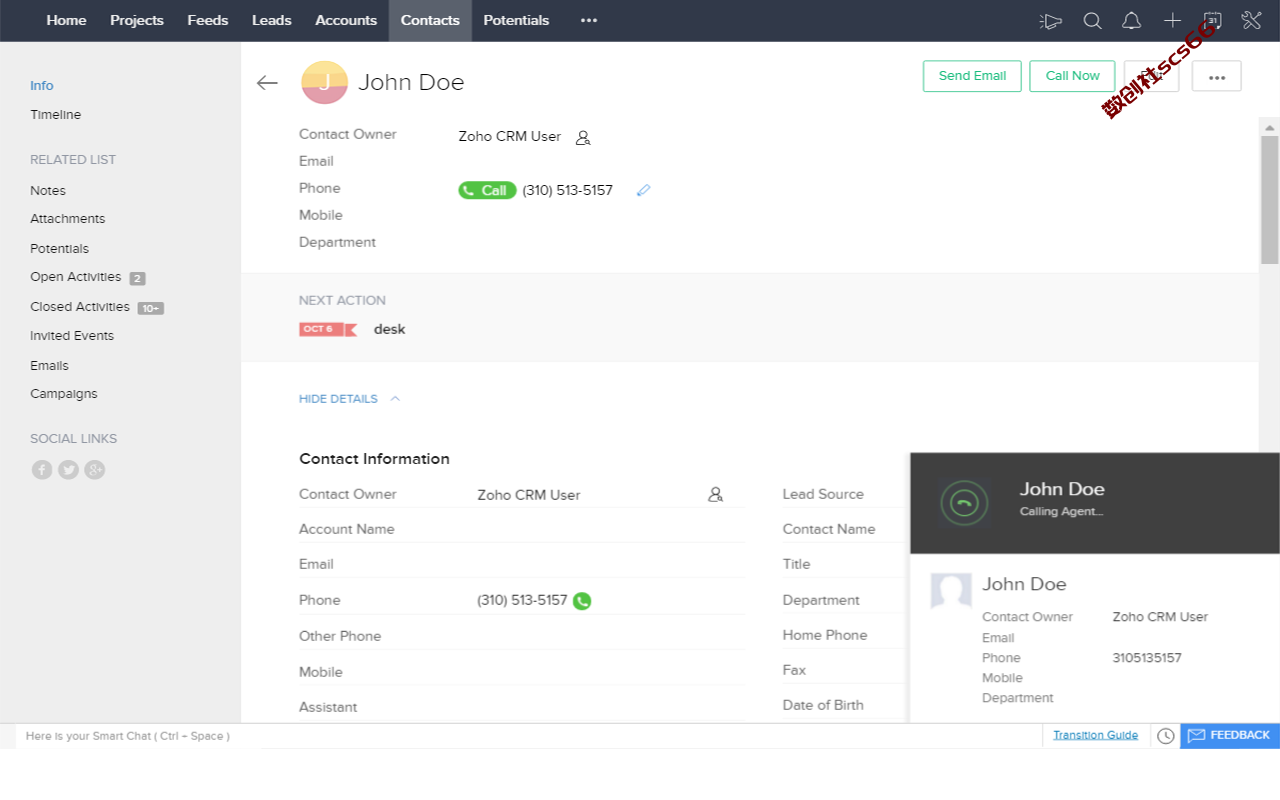The height and width of the screenshot is (800, 1280).
Task: Open the notifications bell icon
Action: (1131, 21)
